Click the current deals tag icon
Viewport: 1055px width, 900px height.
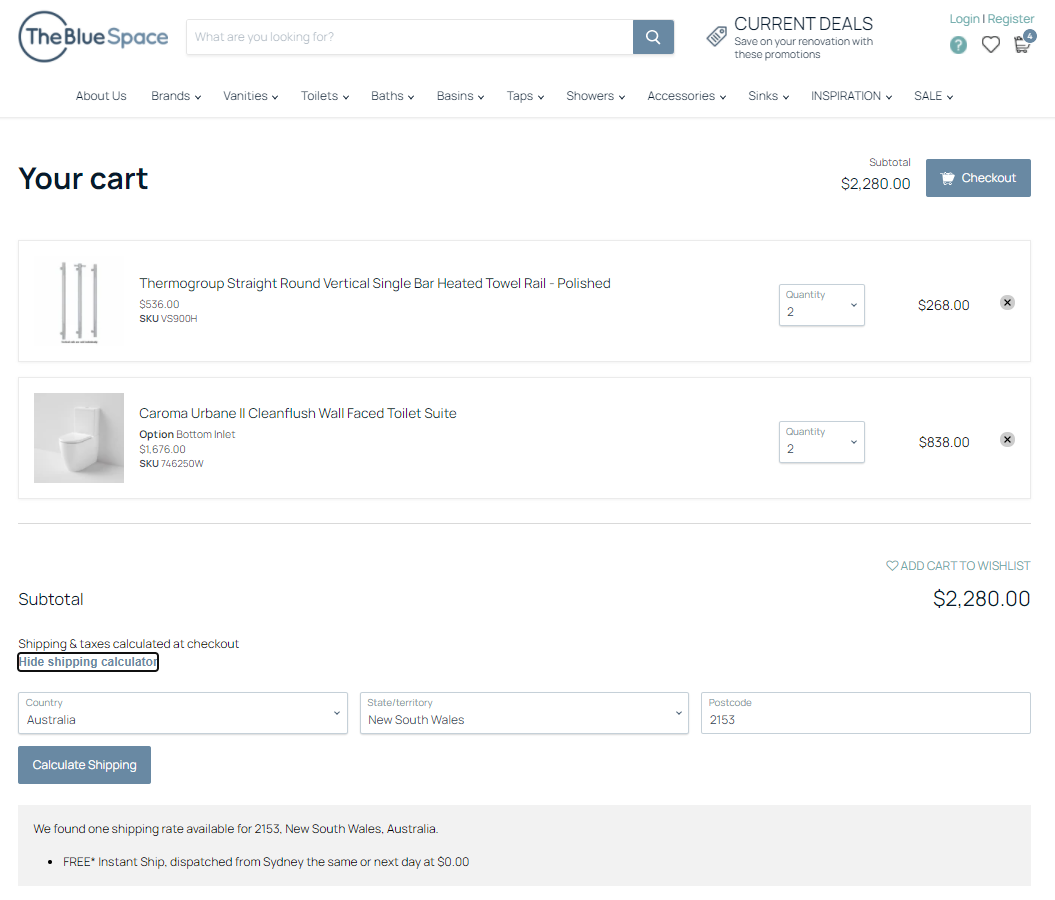pos(717,36)
